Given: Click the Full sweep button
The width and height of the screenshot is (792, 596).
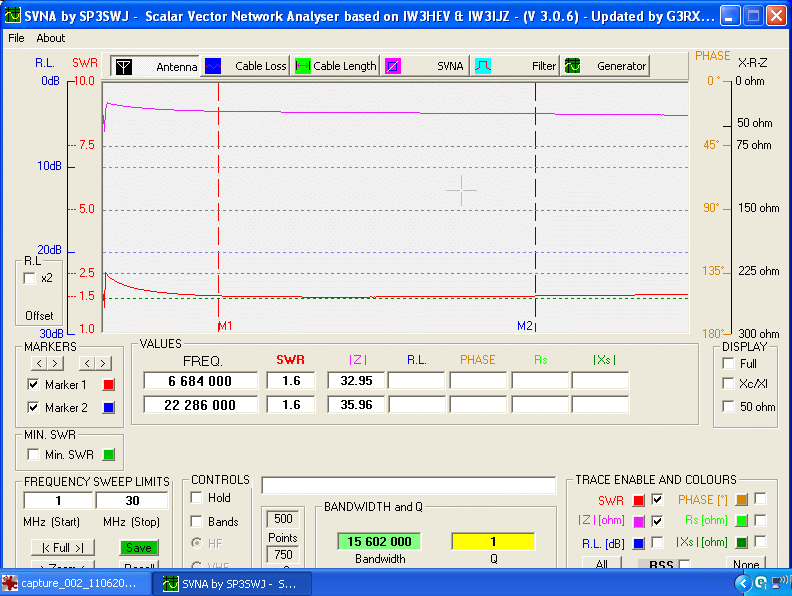Looking at the screenshot, I should 62,547.
